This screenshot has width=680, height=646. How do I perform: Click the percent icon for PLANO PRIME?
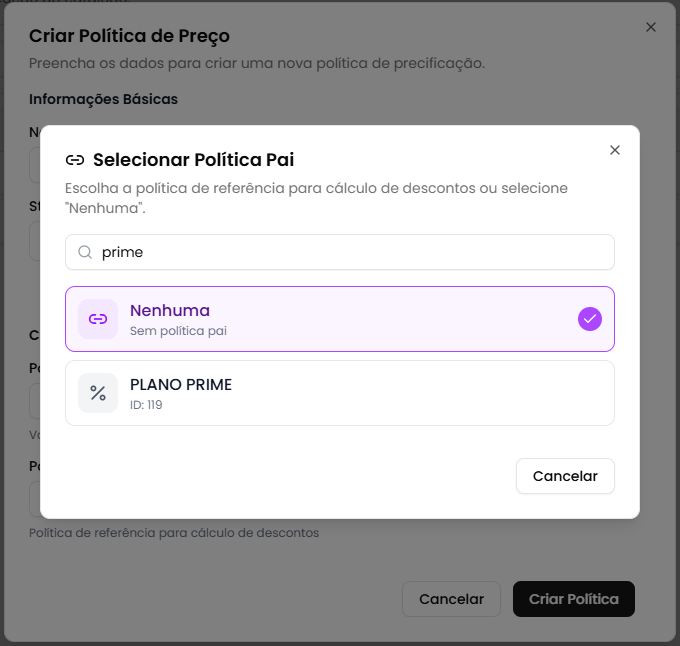tap(98, 393)
